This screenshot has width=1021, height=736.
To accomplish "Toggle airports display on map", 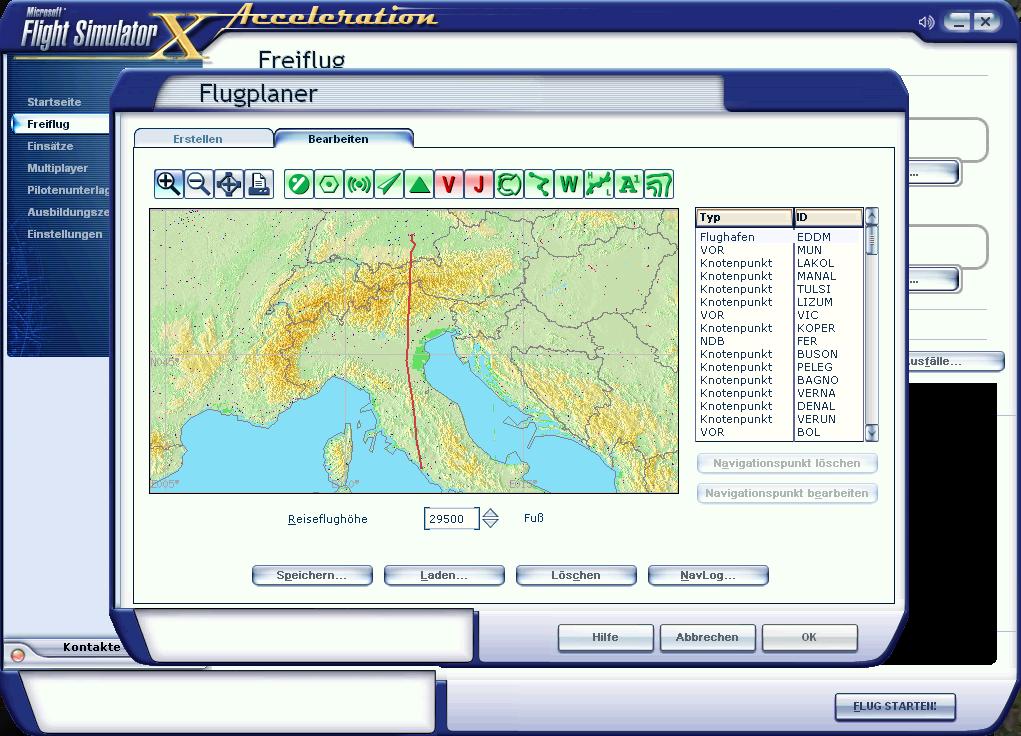I will [x=300, y=184].
